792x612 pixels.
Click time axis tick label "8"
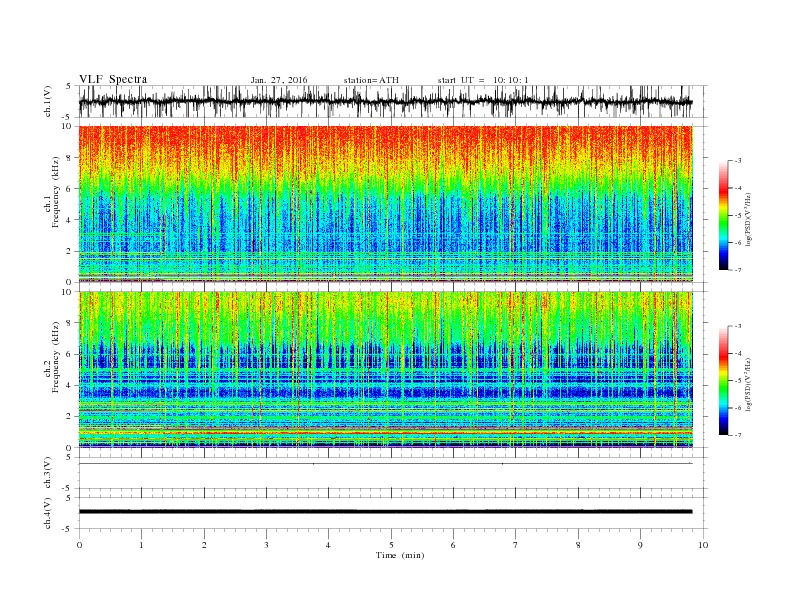578,545
